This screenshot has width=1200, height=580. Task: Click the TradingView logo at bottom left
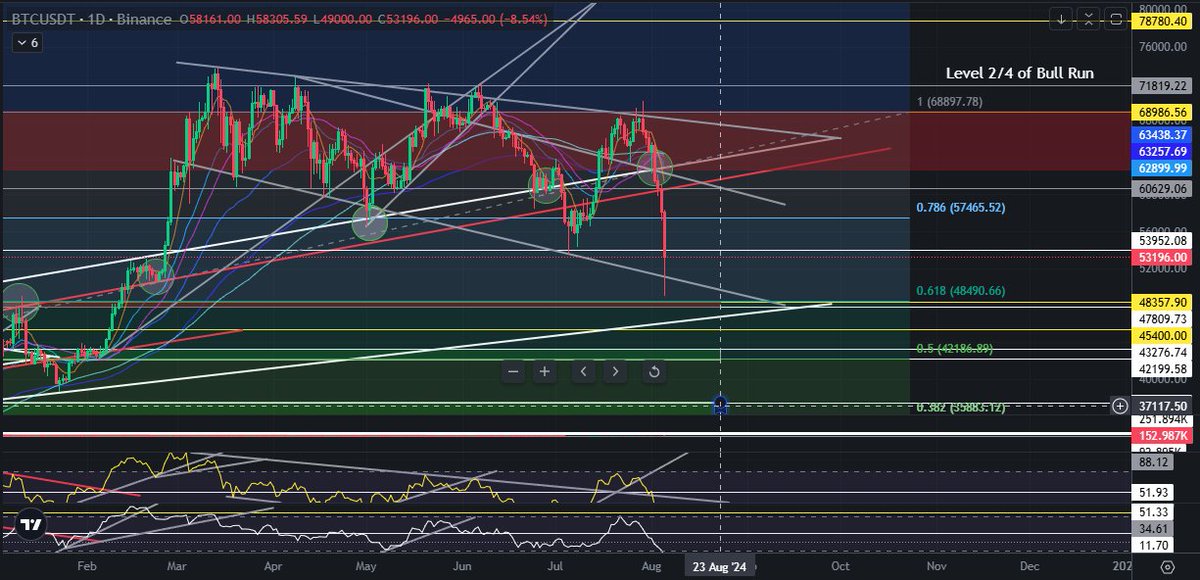pos(30,525)
